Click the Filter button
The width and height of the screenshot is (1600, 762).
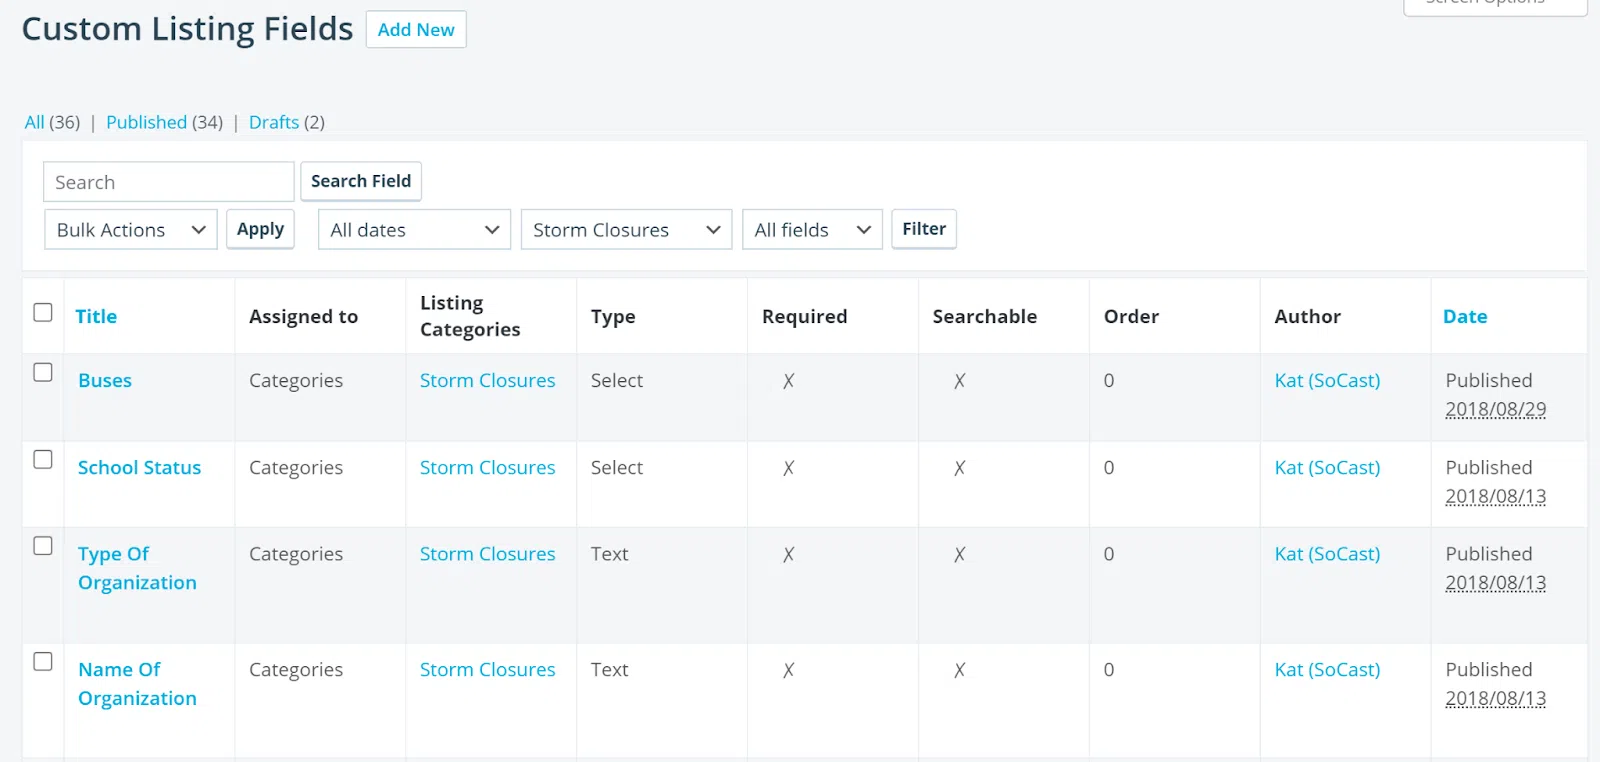923,229
